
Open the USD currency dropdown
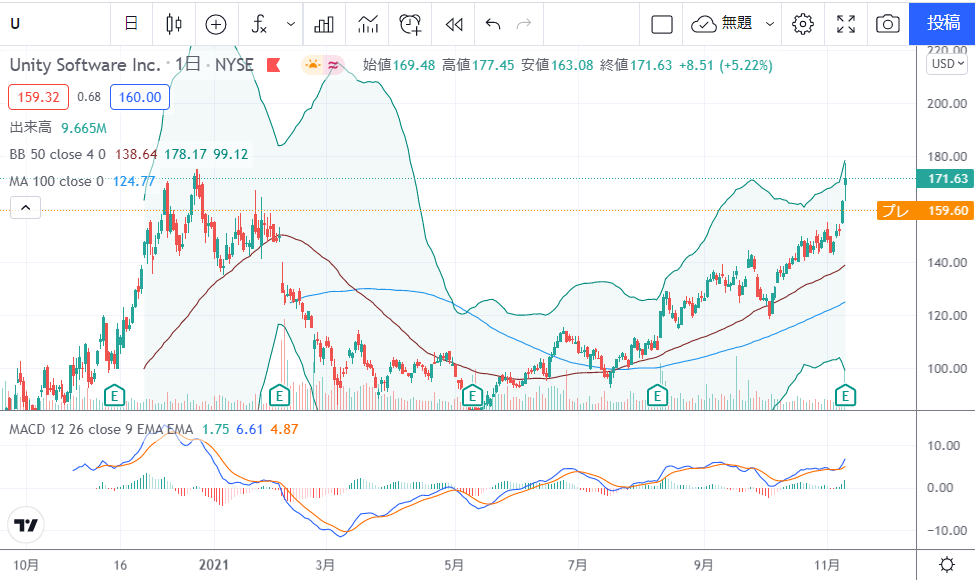point(948,63)
